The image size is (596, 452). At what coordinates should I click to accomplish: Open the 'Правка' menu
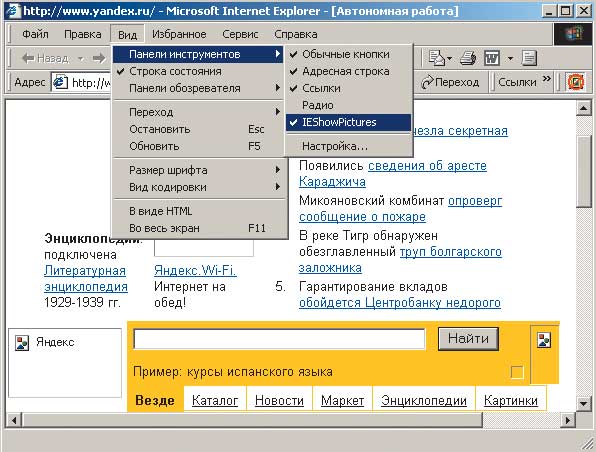coord(82,34)
